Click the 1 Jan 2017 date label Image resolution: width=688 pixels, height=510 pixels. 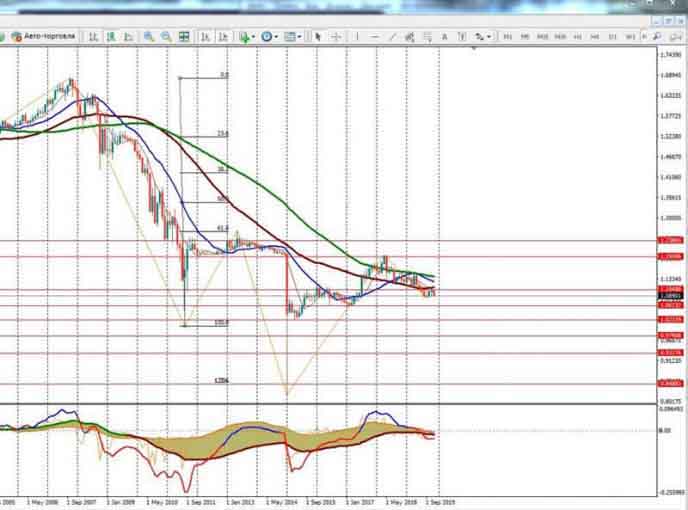coord(360,501)
